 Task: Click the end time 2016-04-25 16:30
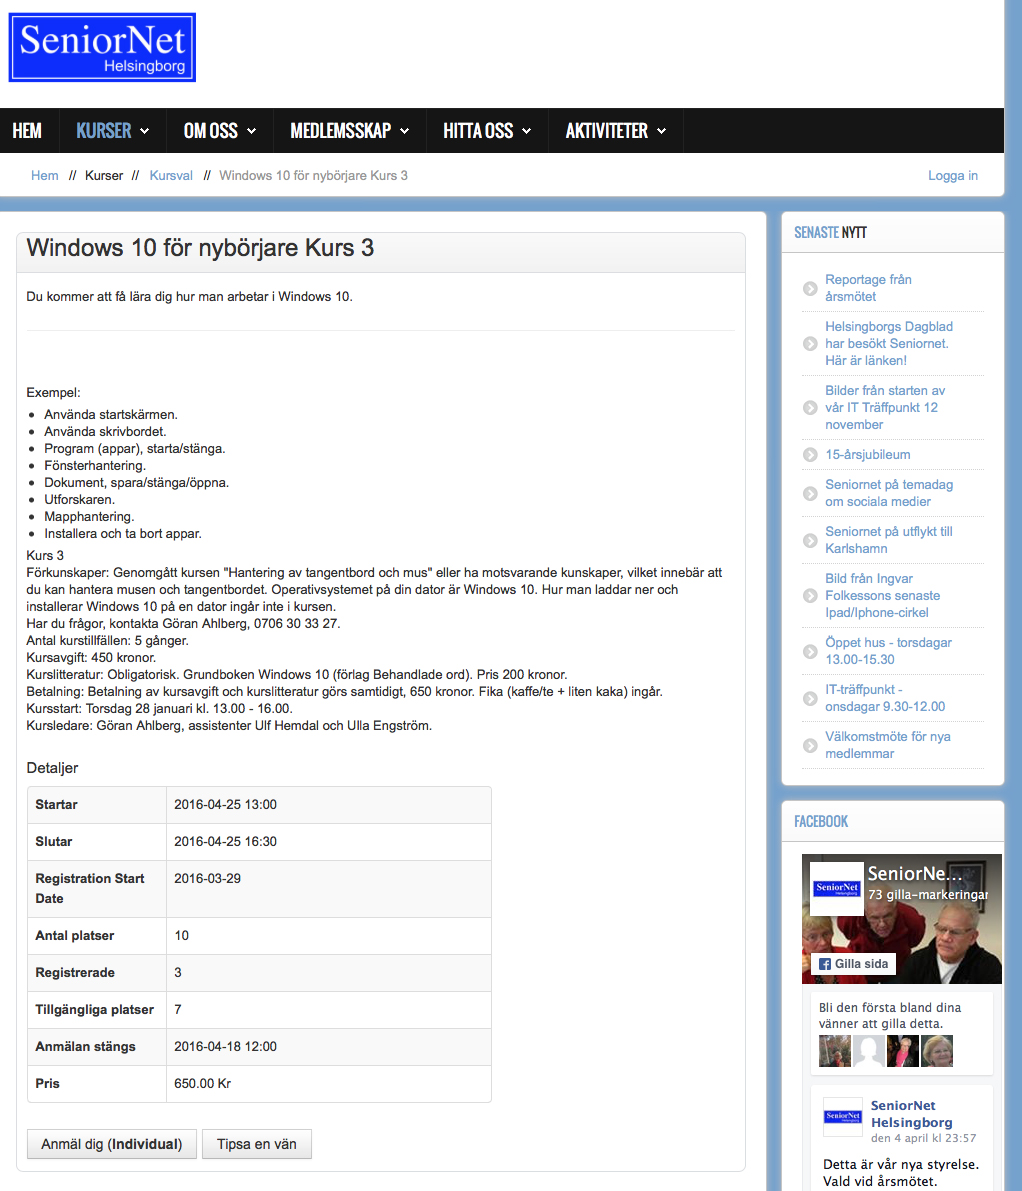pos(226,842)
